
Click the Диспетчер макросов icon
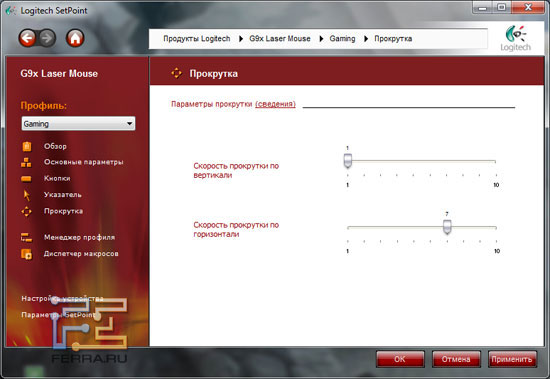click(x=27, y=254)
